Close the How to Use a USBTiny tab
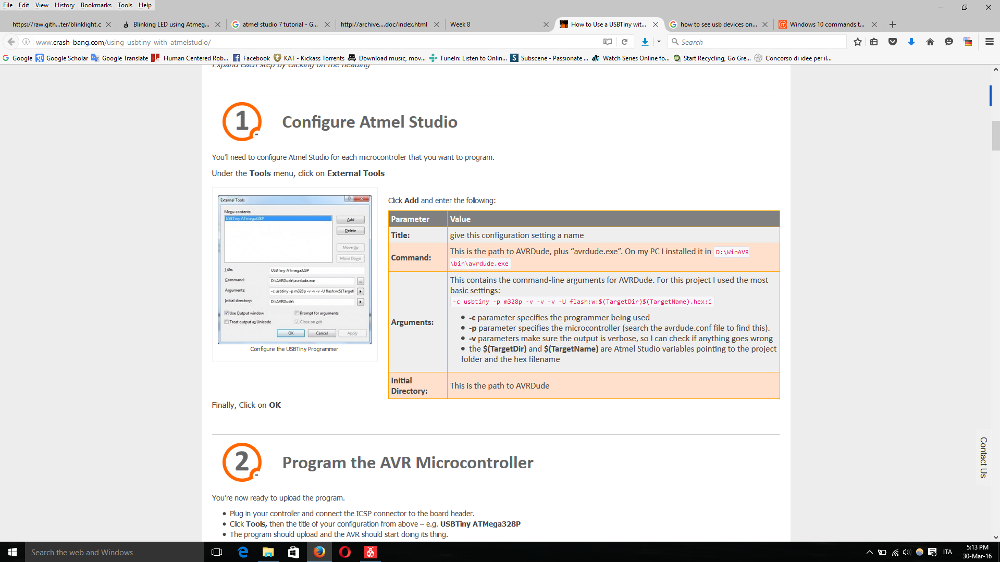The width and height of the screenshot is (1000, 562). 655,24
